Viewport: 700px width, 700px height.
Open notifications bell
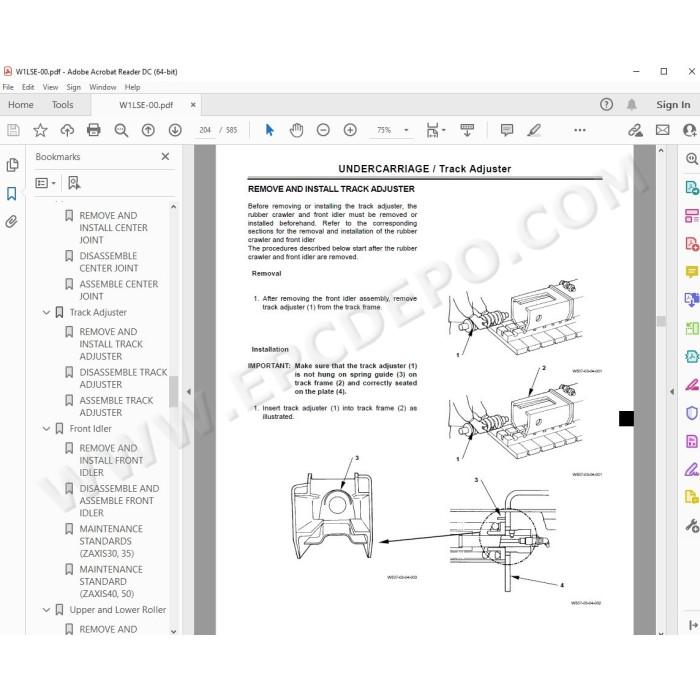point(632,104)
